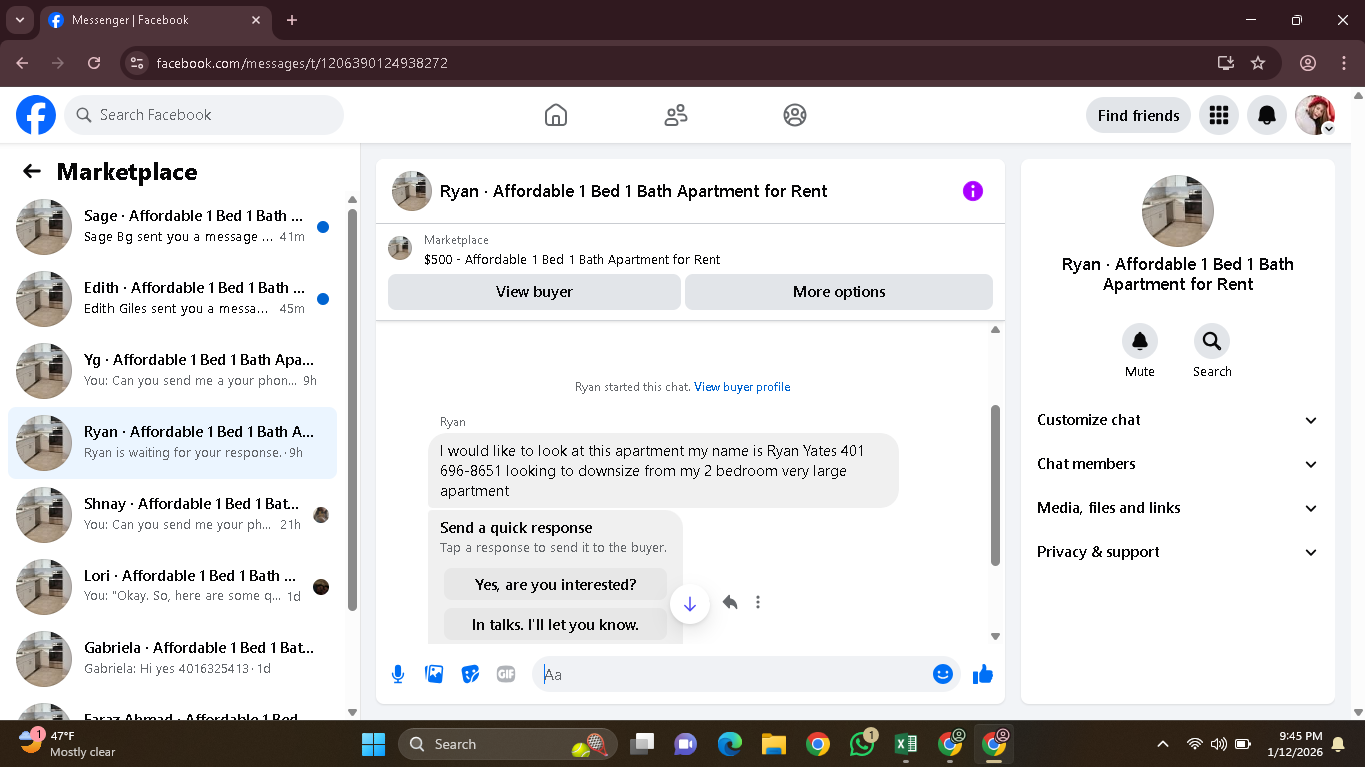Open Shnay's Marketplace conversation
The width and height of the screenshot is (1365, 767).
click(x=172, y=515)
